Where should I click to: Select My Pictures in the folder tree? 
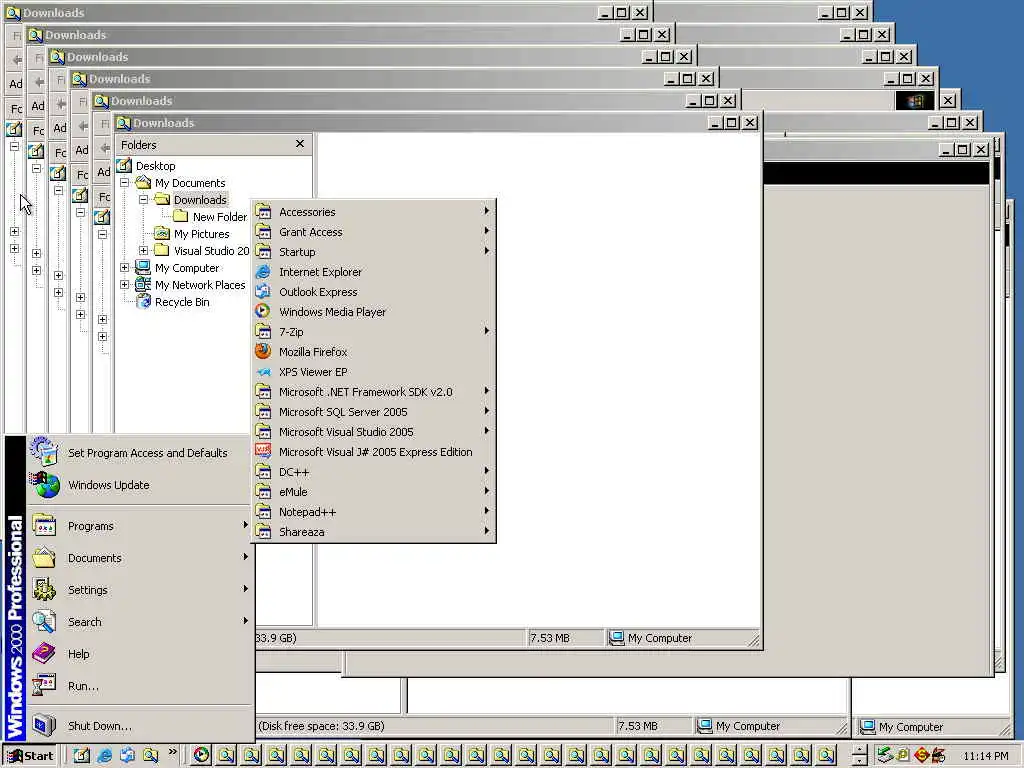click(201, 234)
